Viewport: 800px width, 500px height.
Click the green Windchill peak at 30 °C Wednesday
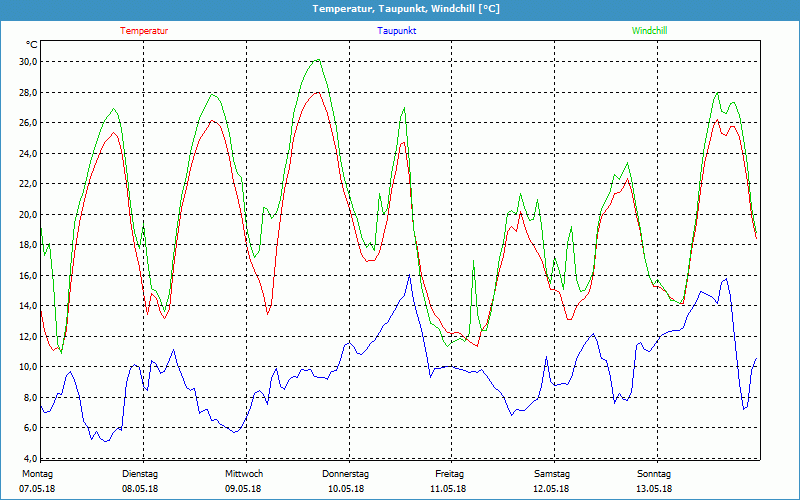[318, 60]
